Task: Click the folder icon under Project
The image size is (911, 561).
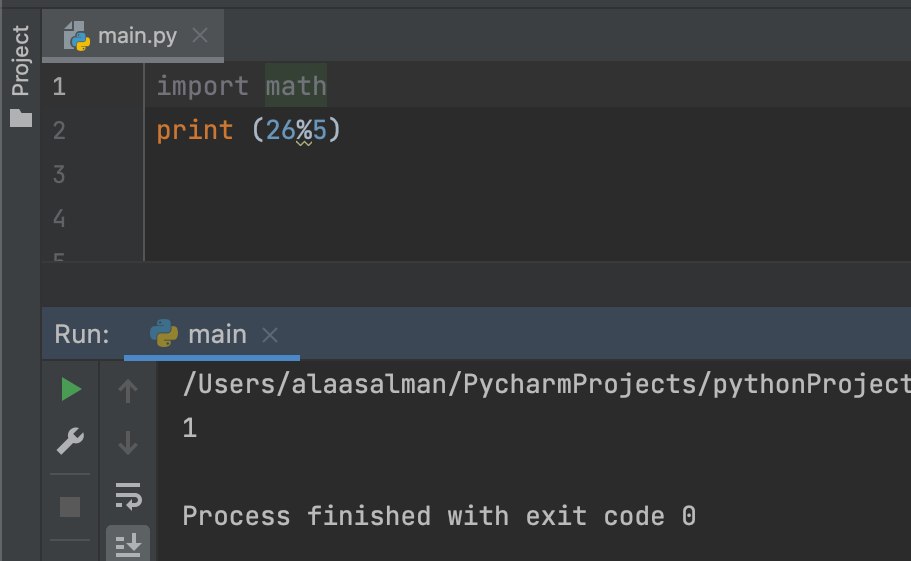Action: tap(21, 118)
